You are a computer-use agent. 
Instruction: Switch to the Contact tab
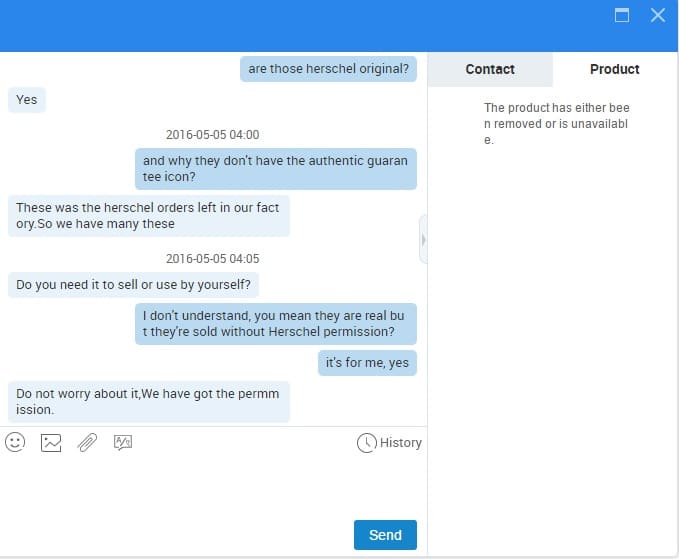(x=490, y=69)
